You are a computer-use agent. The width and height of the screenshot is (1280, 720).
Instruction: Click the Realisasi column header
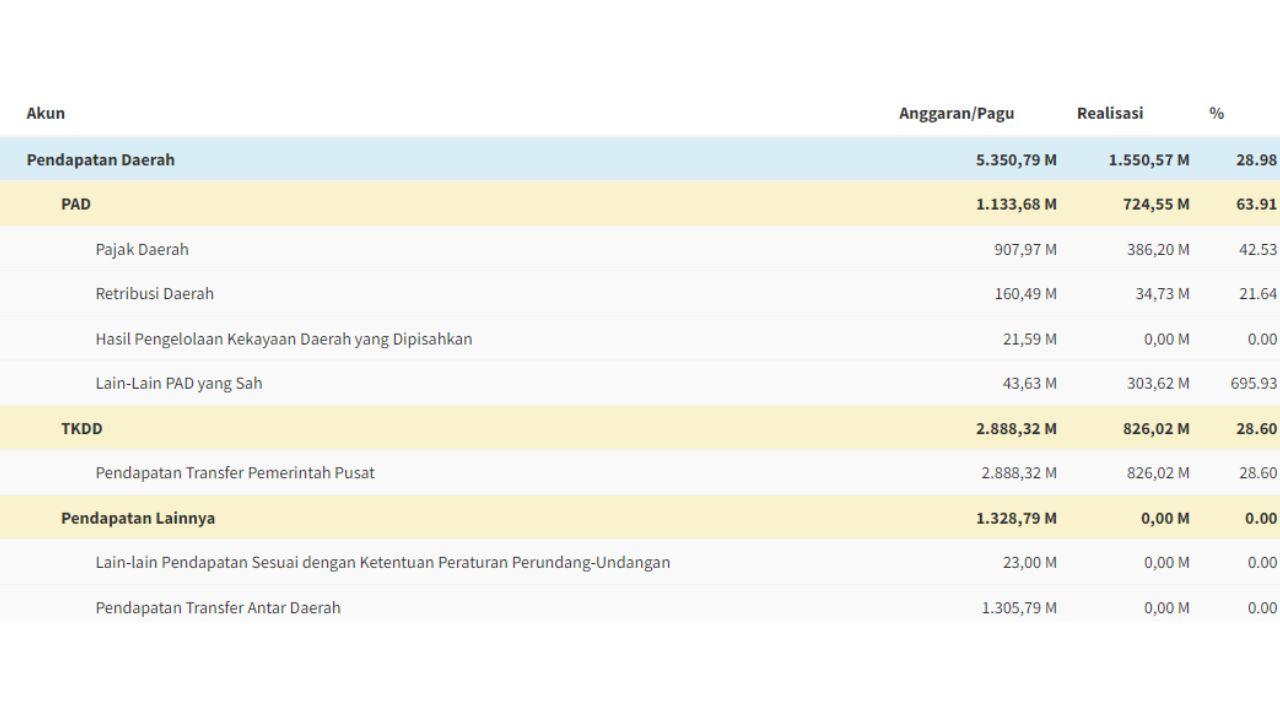point(1109,113)
